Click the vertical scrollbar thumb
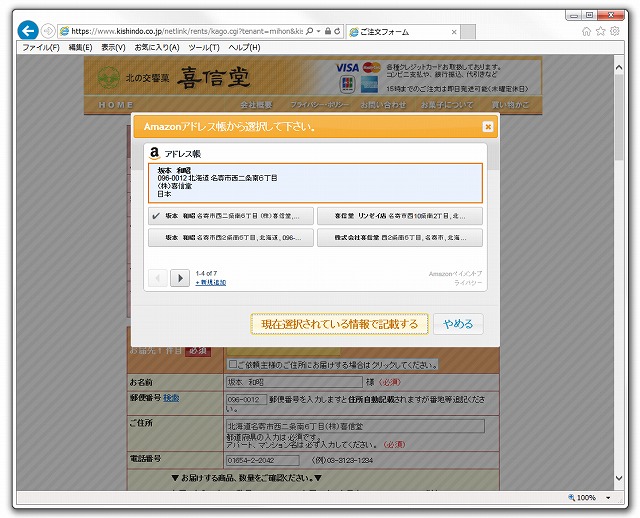The height and width of the screenshot is (518, 640). coord(619,117)
